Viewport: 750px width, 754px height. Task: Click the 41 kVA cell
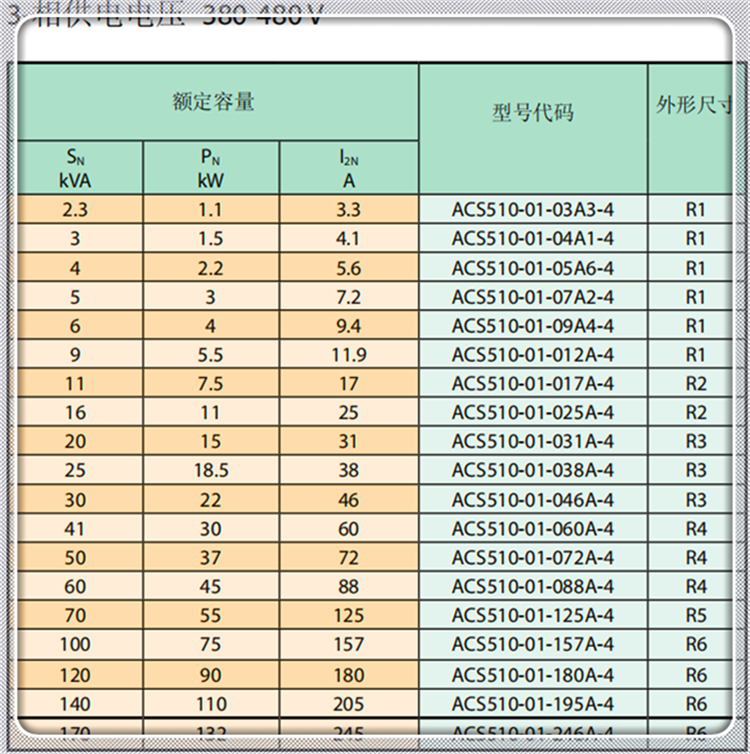(80, 529)
